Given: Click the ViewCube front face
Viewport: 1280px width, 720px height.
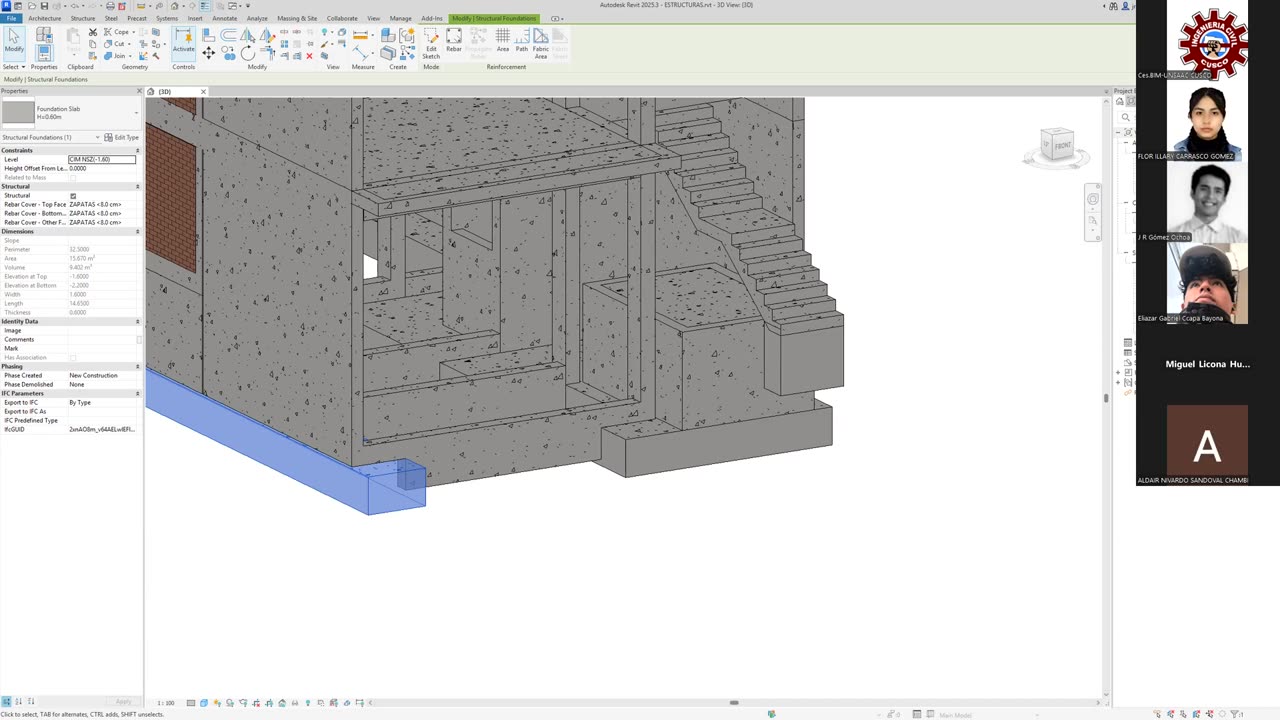Looking at the screenshot, I should click(x=1061, y=146).
